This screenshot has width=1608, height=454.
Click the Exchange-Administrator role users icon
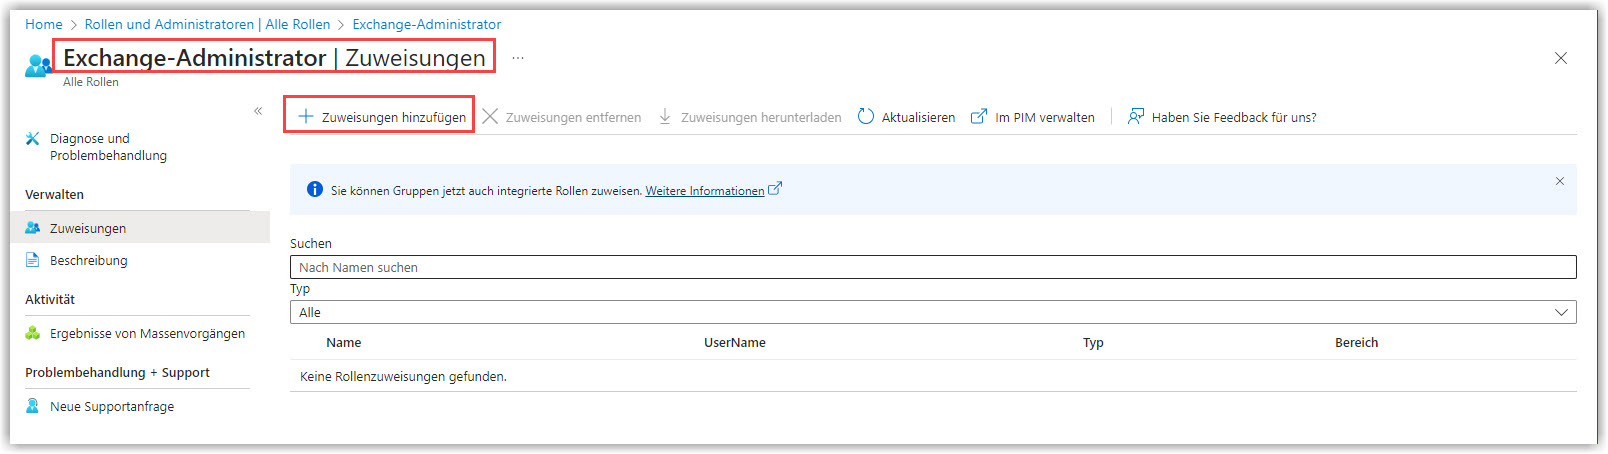(x=38, y=66)
